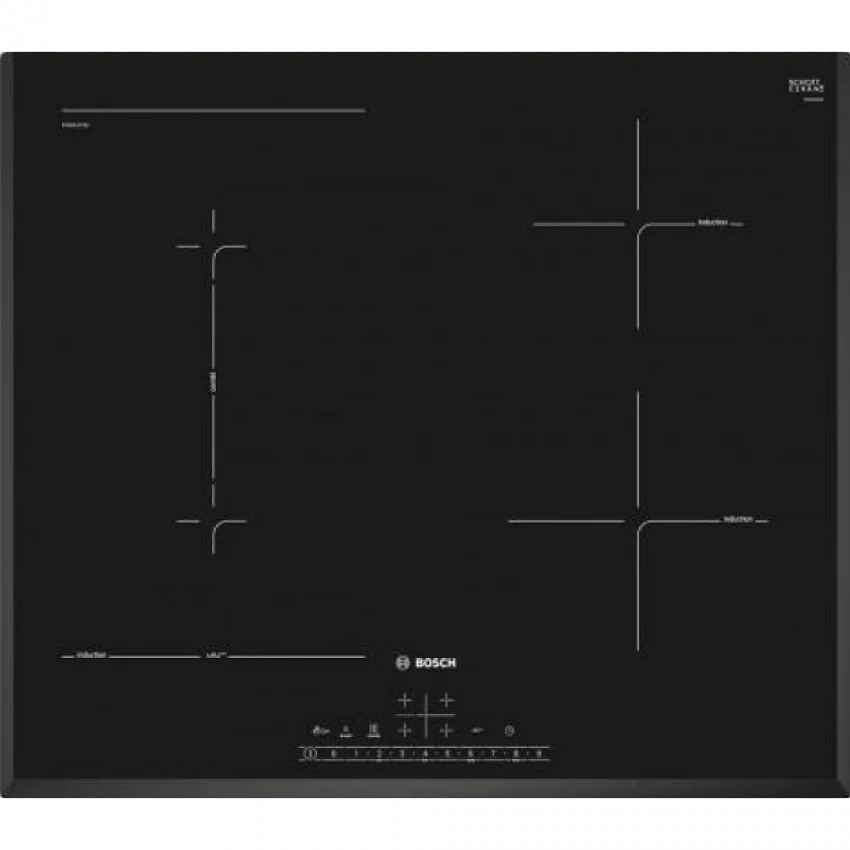This screenshot has height=850, width=850.
Task: Tap the round Bosch emblem beside the brand name
Action: [403, 663]
